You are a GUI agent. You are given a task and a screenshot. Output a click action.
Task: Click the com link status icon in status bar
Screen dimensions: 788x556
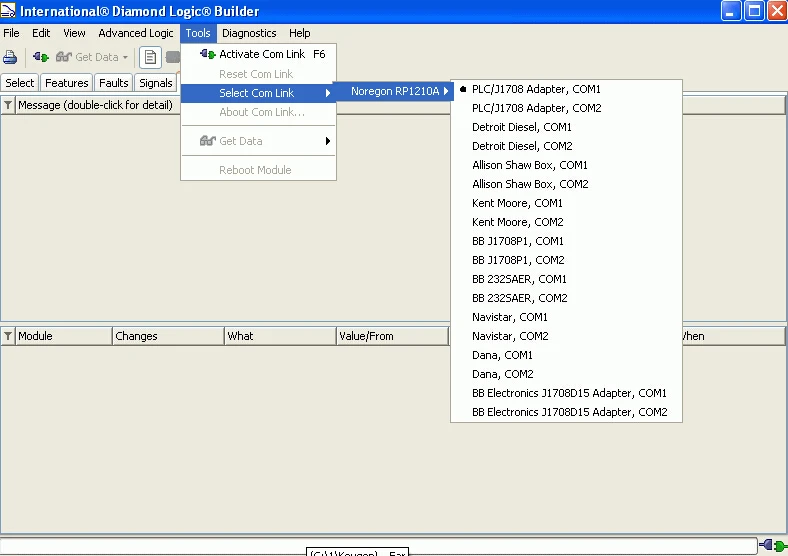click(x=773, y=545)
